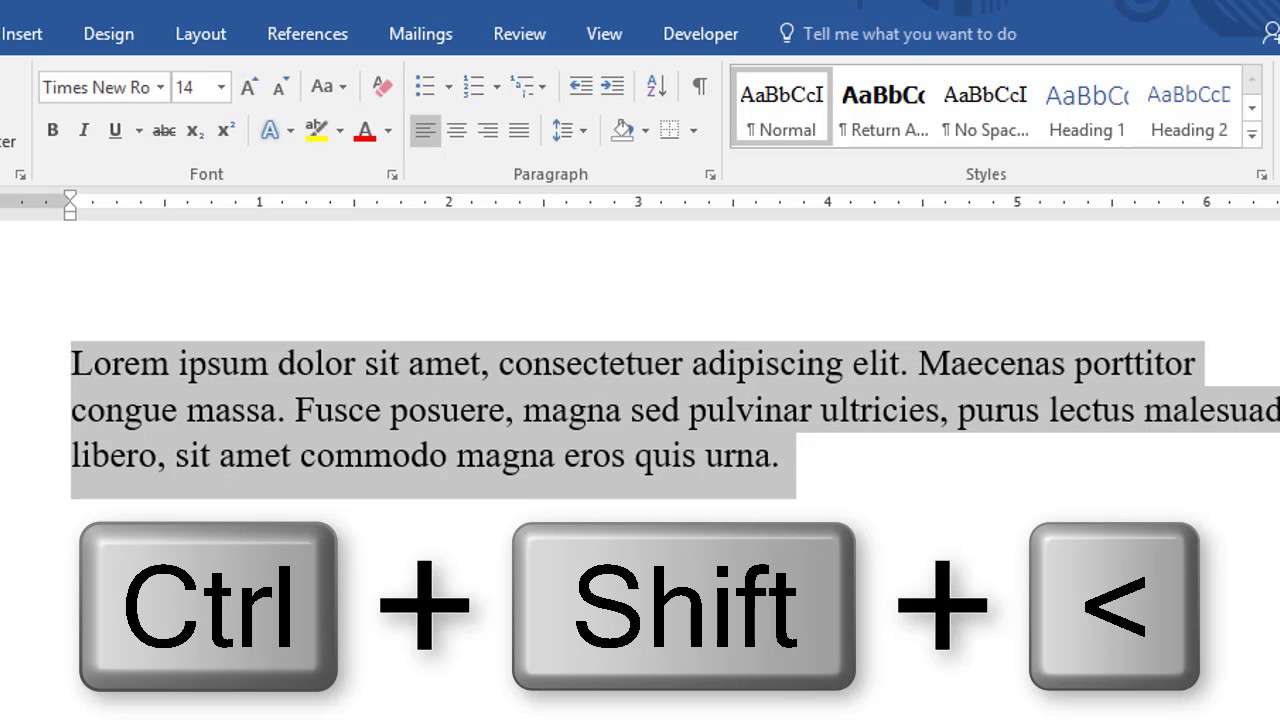Open the Design tab

pos(109,33)
